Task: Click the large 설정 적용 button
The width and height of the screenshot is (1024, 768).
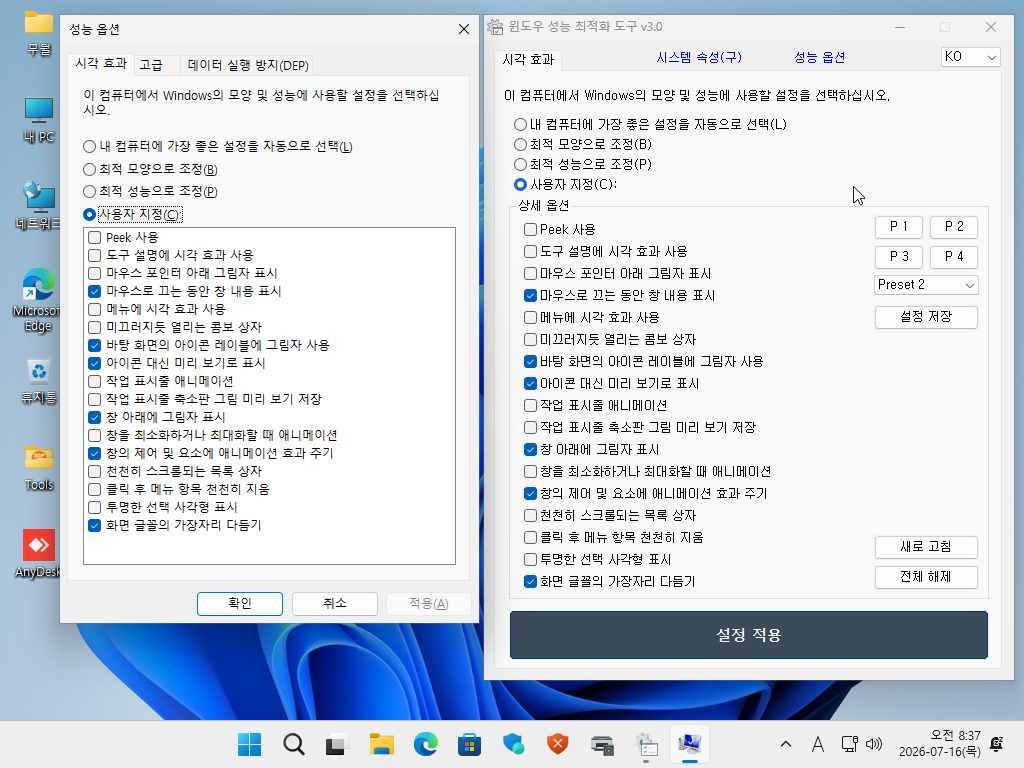Action: point(748,635)
